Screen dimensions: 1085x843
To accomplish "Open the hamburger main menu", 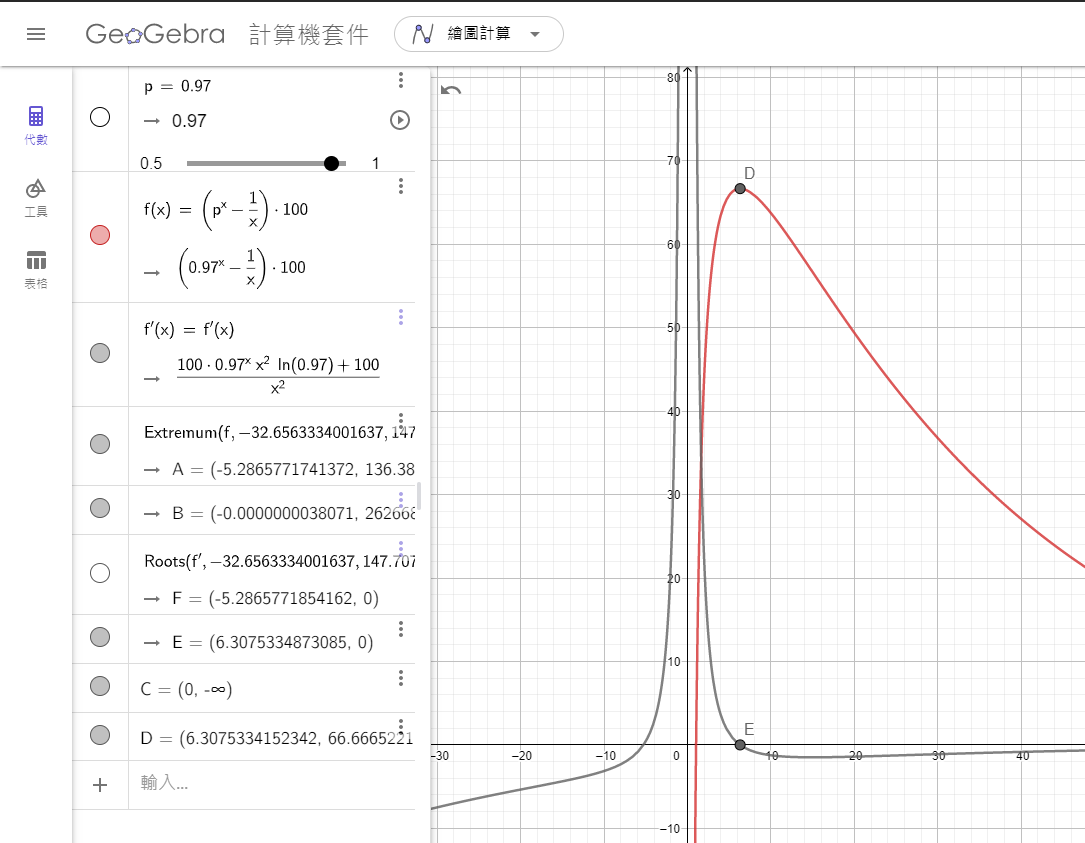I will click(36, 34).
